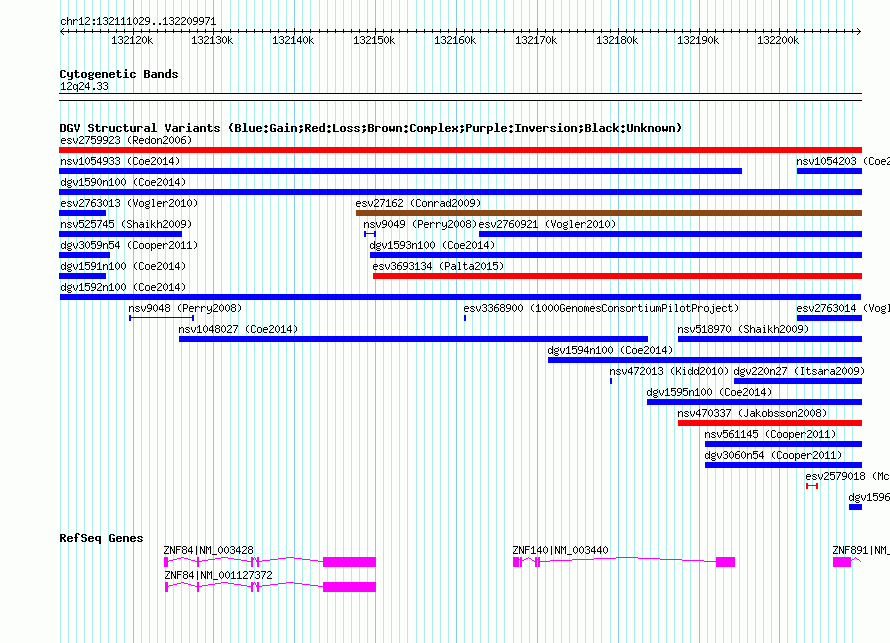Image resolution: width=890 pixels, height=643 pixels.
Task: Select the nsv518970 (Shaikh2009) variant label
Action: (x=743, y=329)
